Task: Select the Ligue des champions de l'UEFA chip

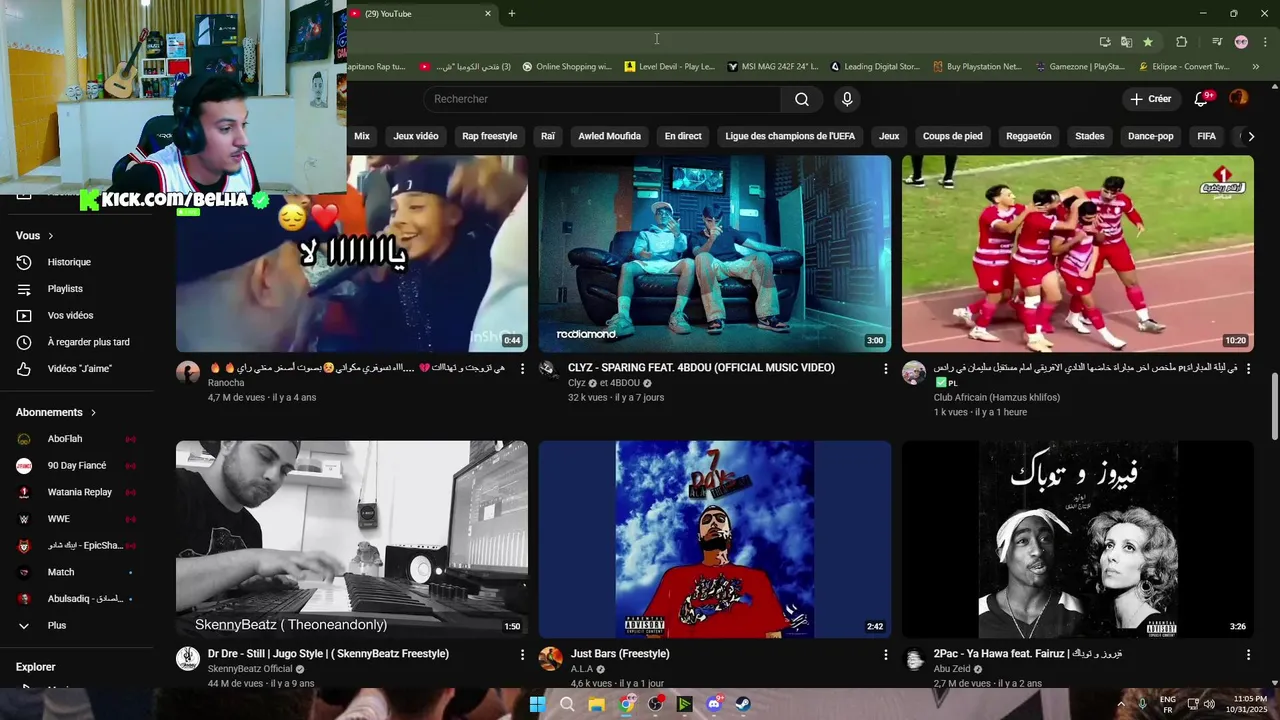Action: tap(790, 136)
